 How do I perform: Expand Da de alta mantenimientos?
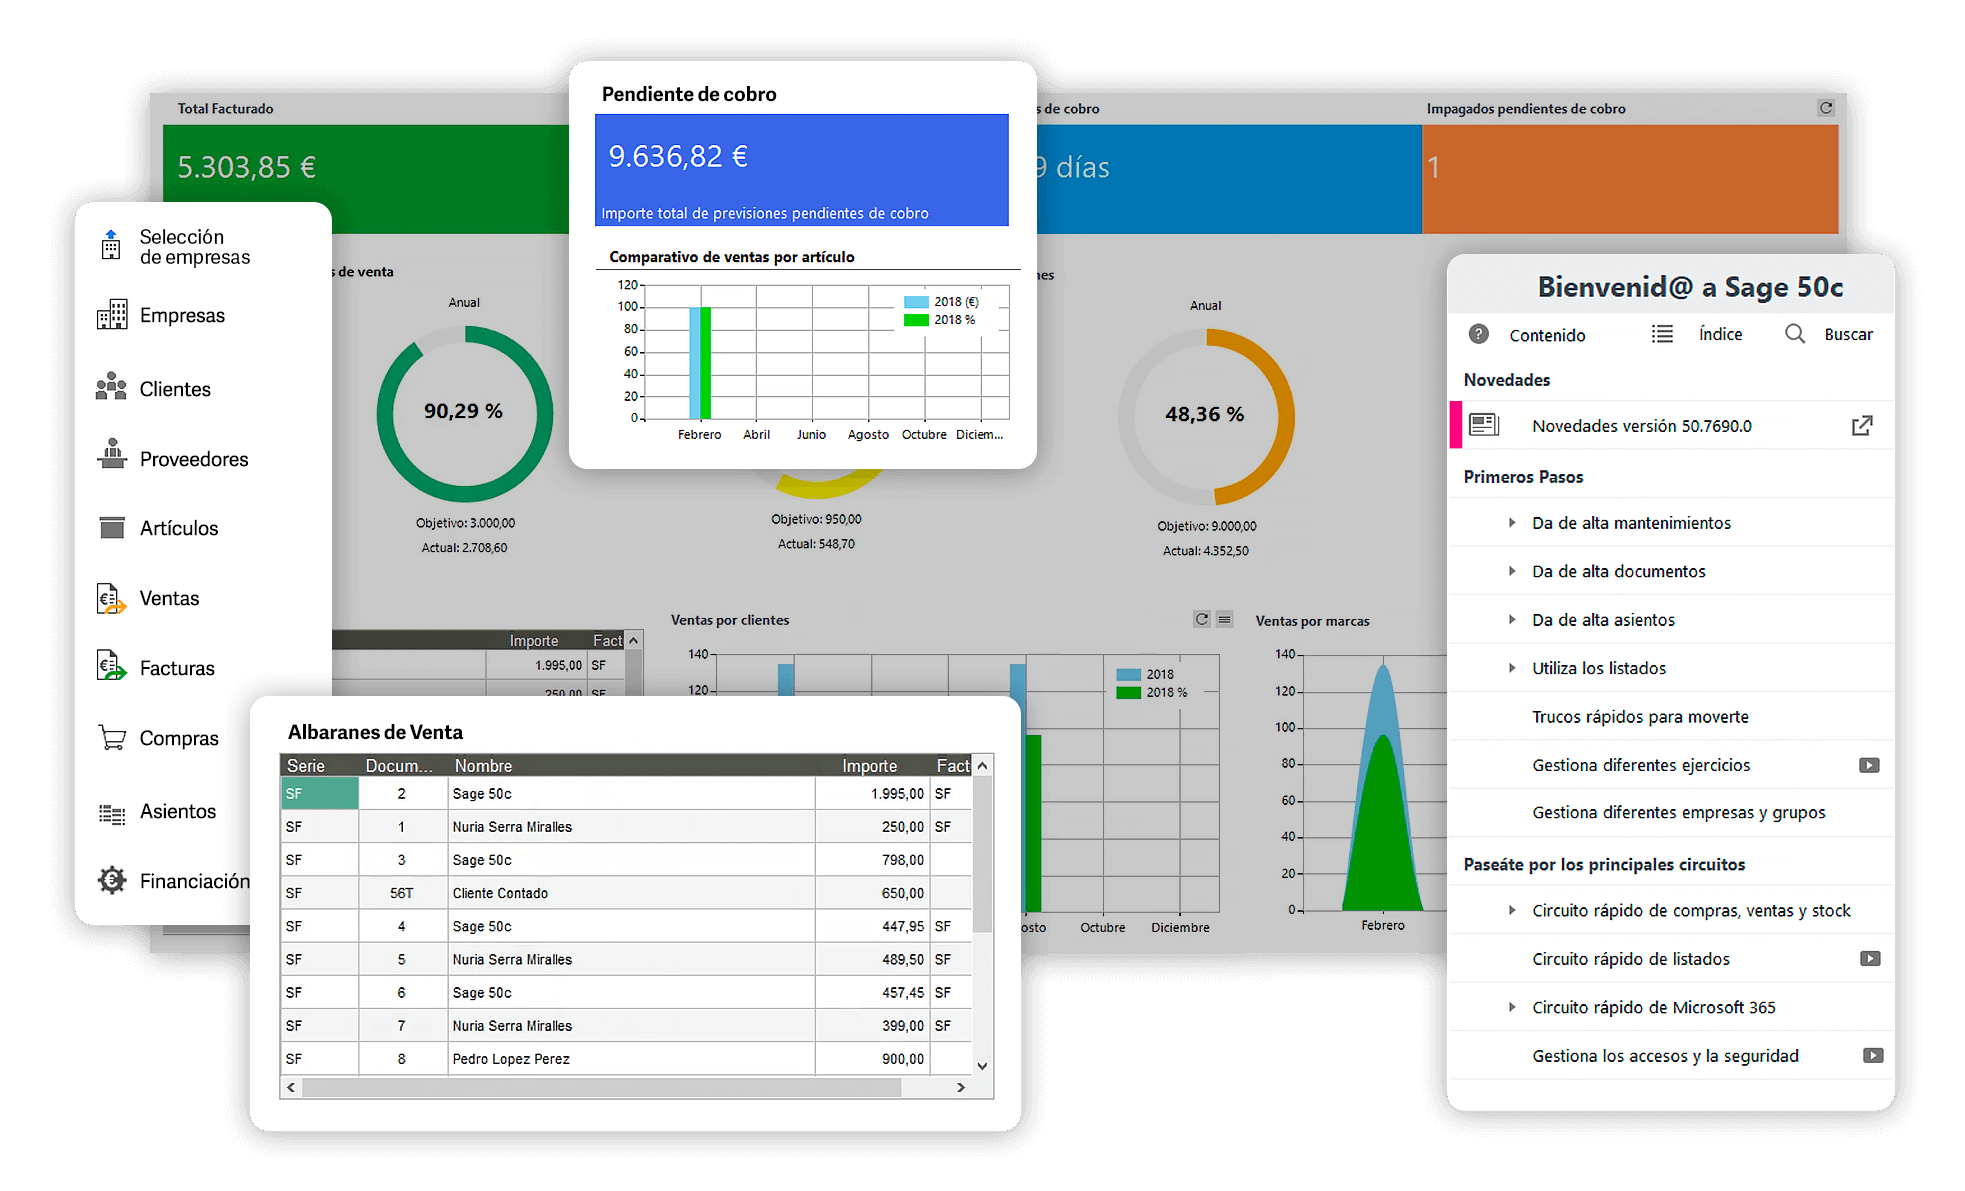tap(1512, 523)
